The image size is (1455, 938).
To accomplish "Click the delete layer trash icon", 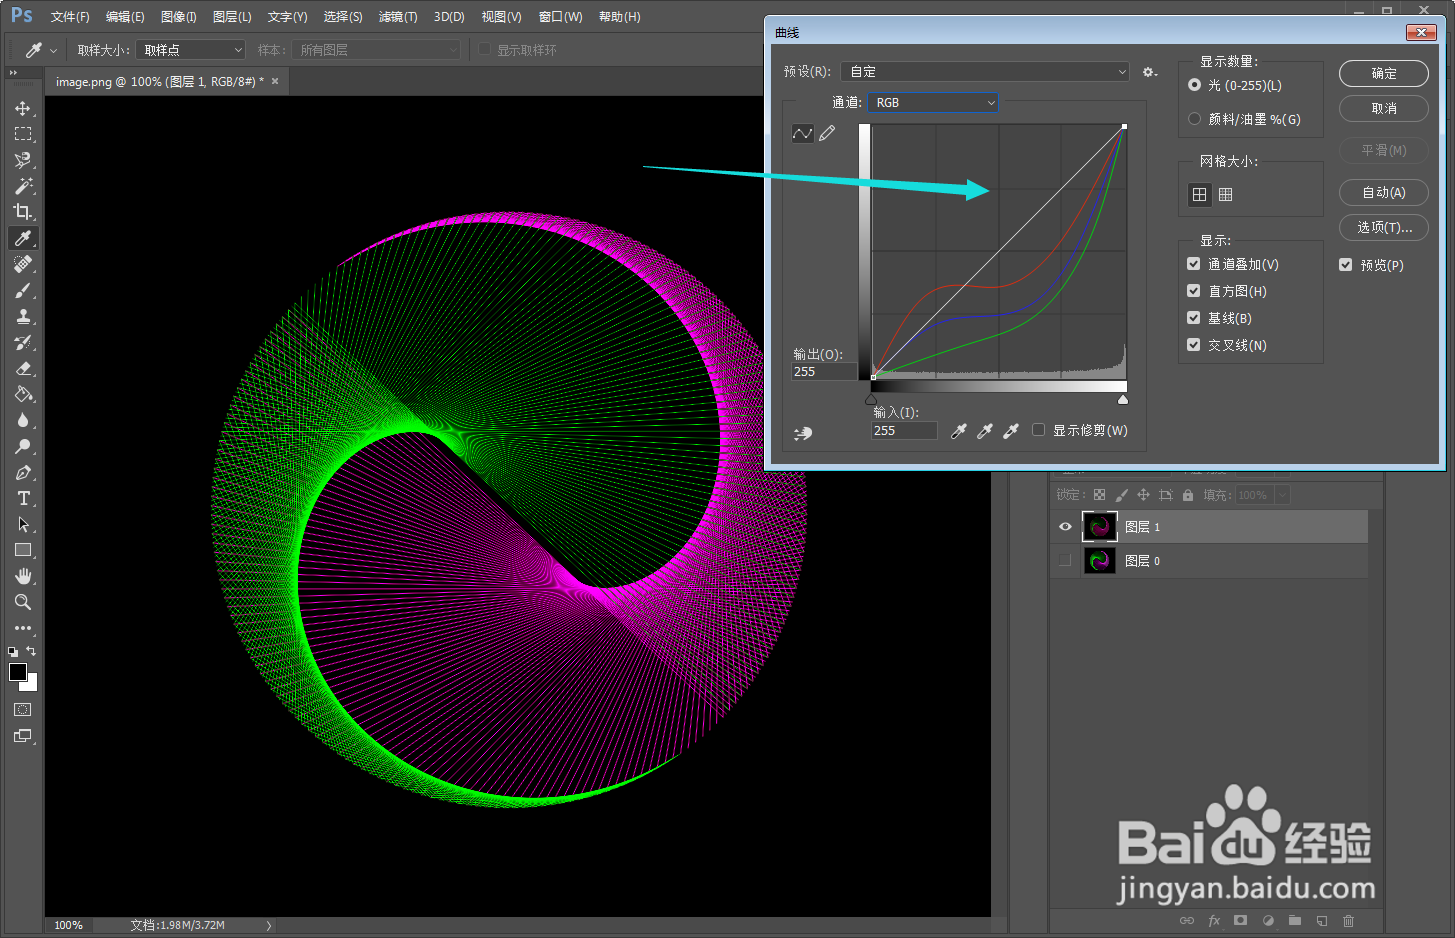I will click(1348, 920).
